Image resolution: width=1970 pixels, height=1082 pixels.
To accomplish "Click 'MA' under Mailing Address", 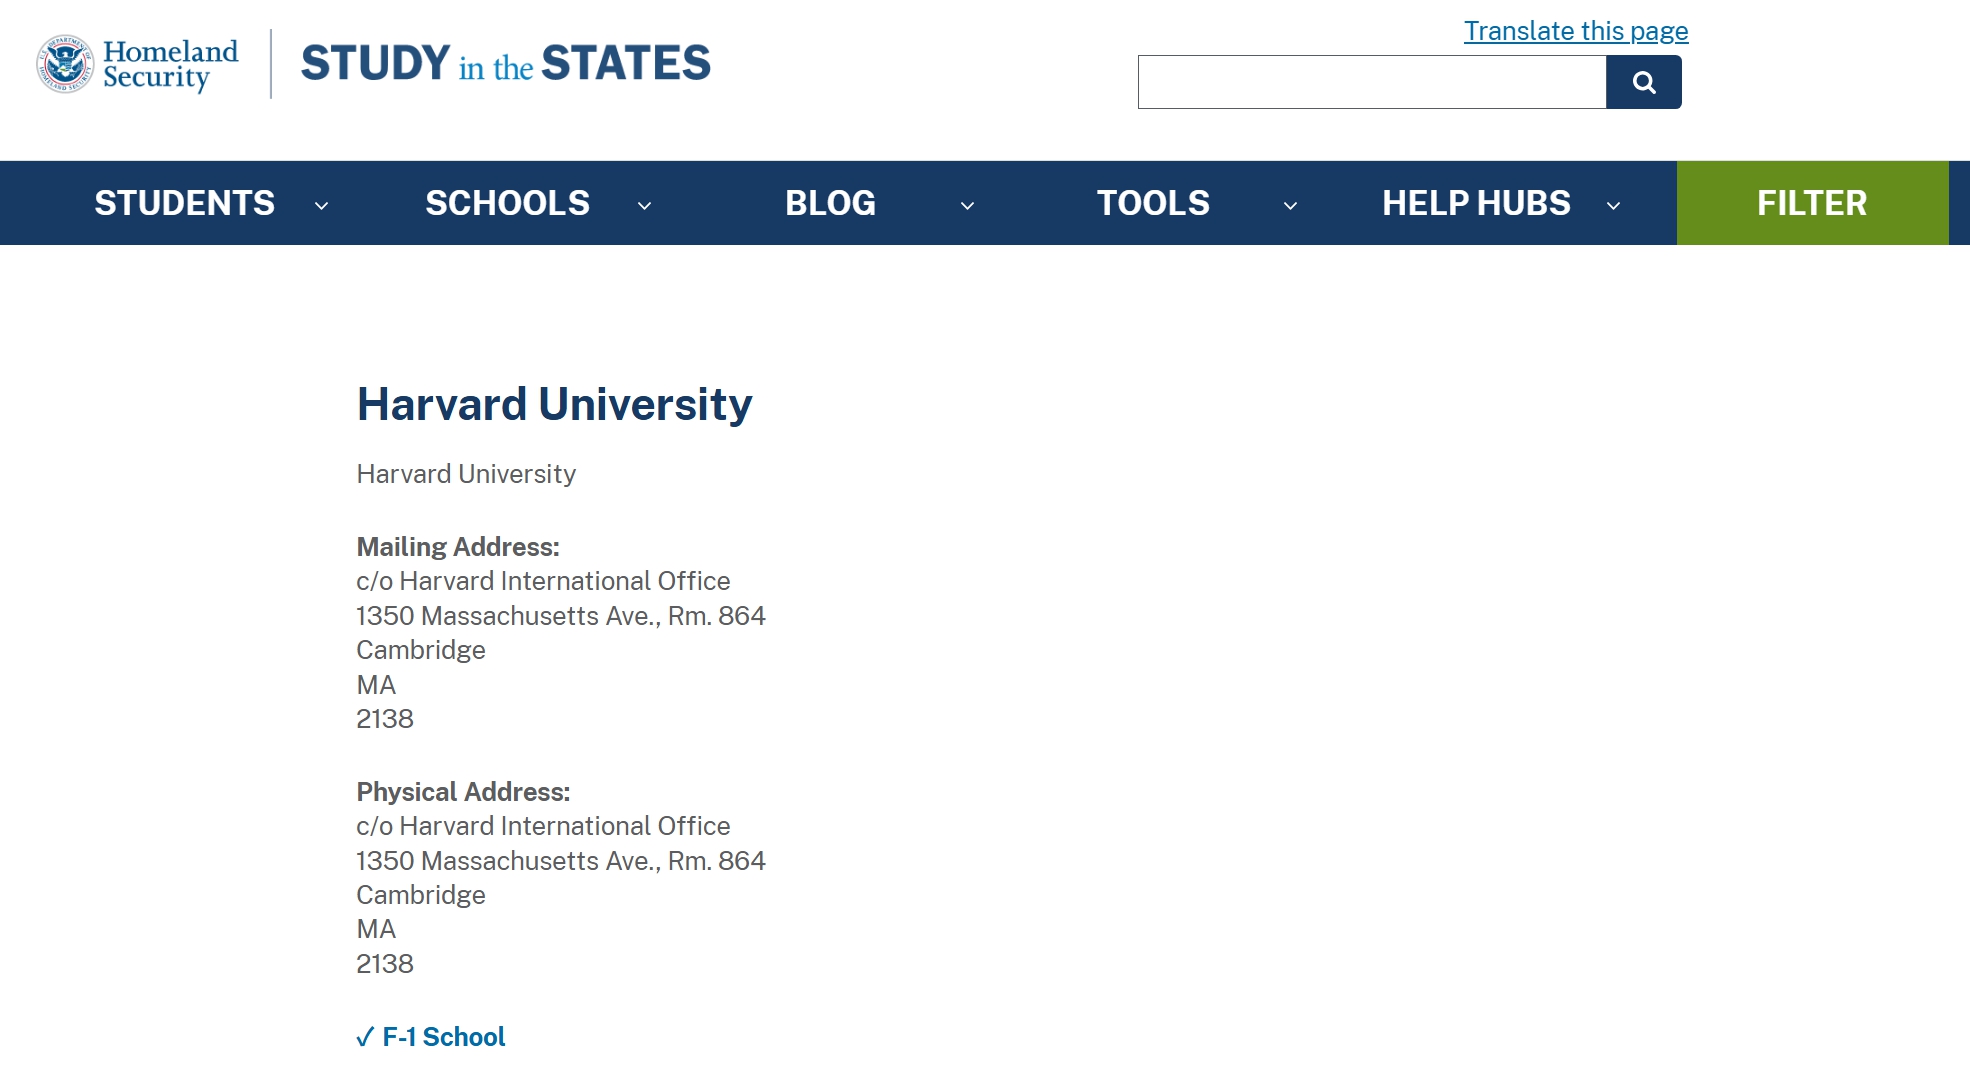I will point(376,685).
